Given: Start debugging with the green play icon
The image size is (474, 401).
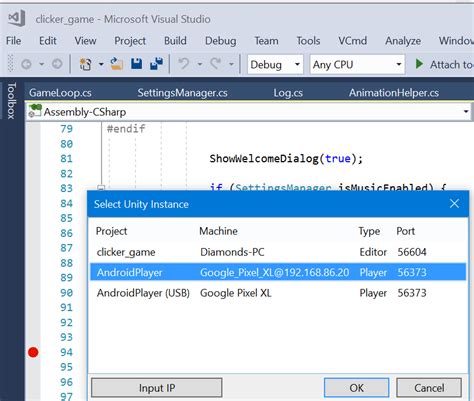Looking at the screenshot, I should coord(419,64).
